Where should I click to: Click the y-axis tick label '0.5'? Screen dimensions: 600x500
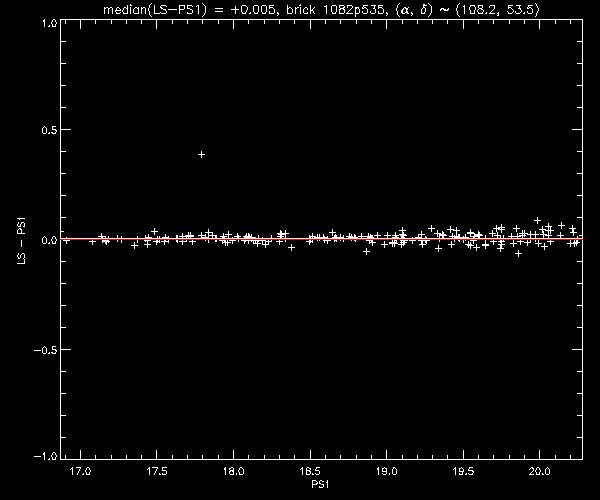(x=49, y=130)
